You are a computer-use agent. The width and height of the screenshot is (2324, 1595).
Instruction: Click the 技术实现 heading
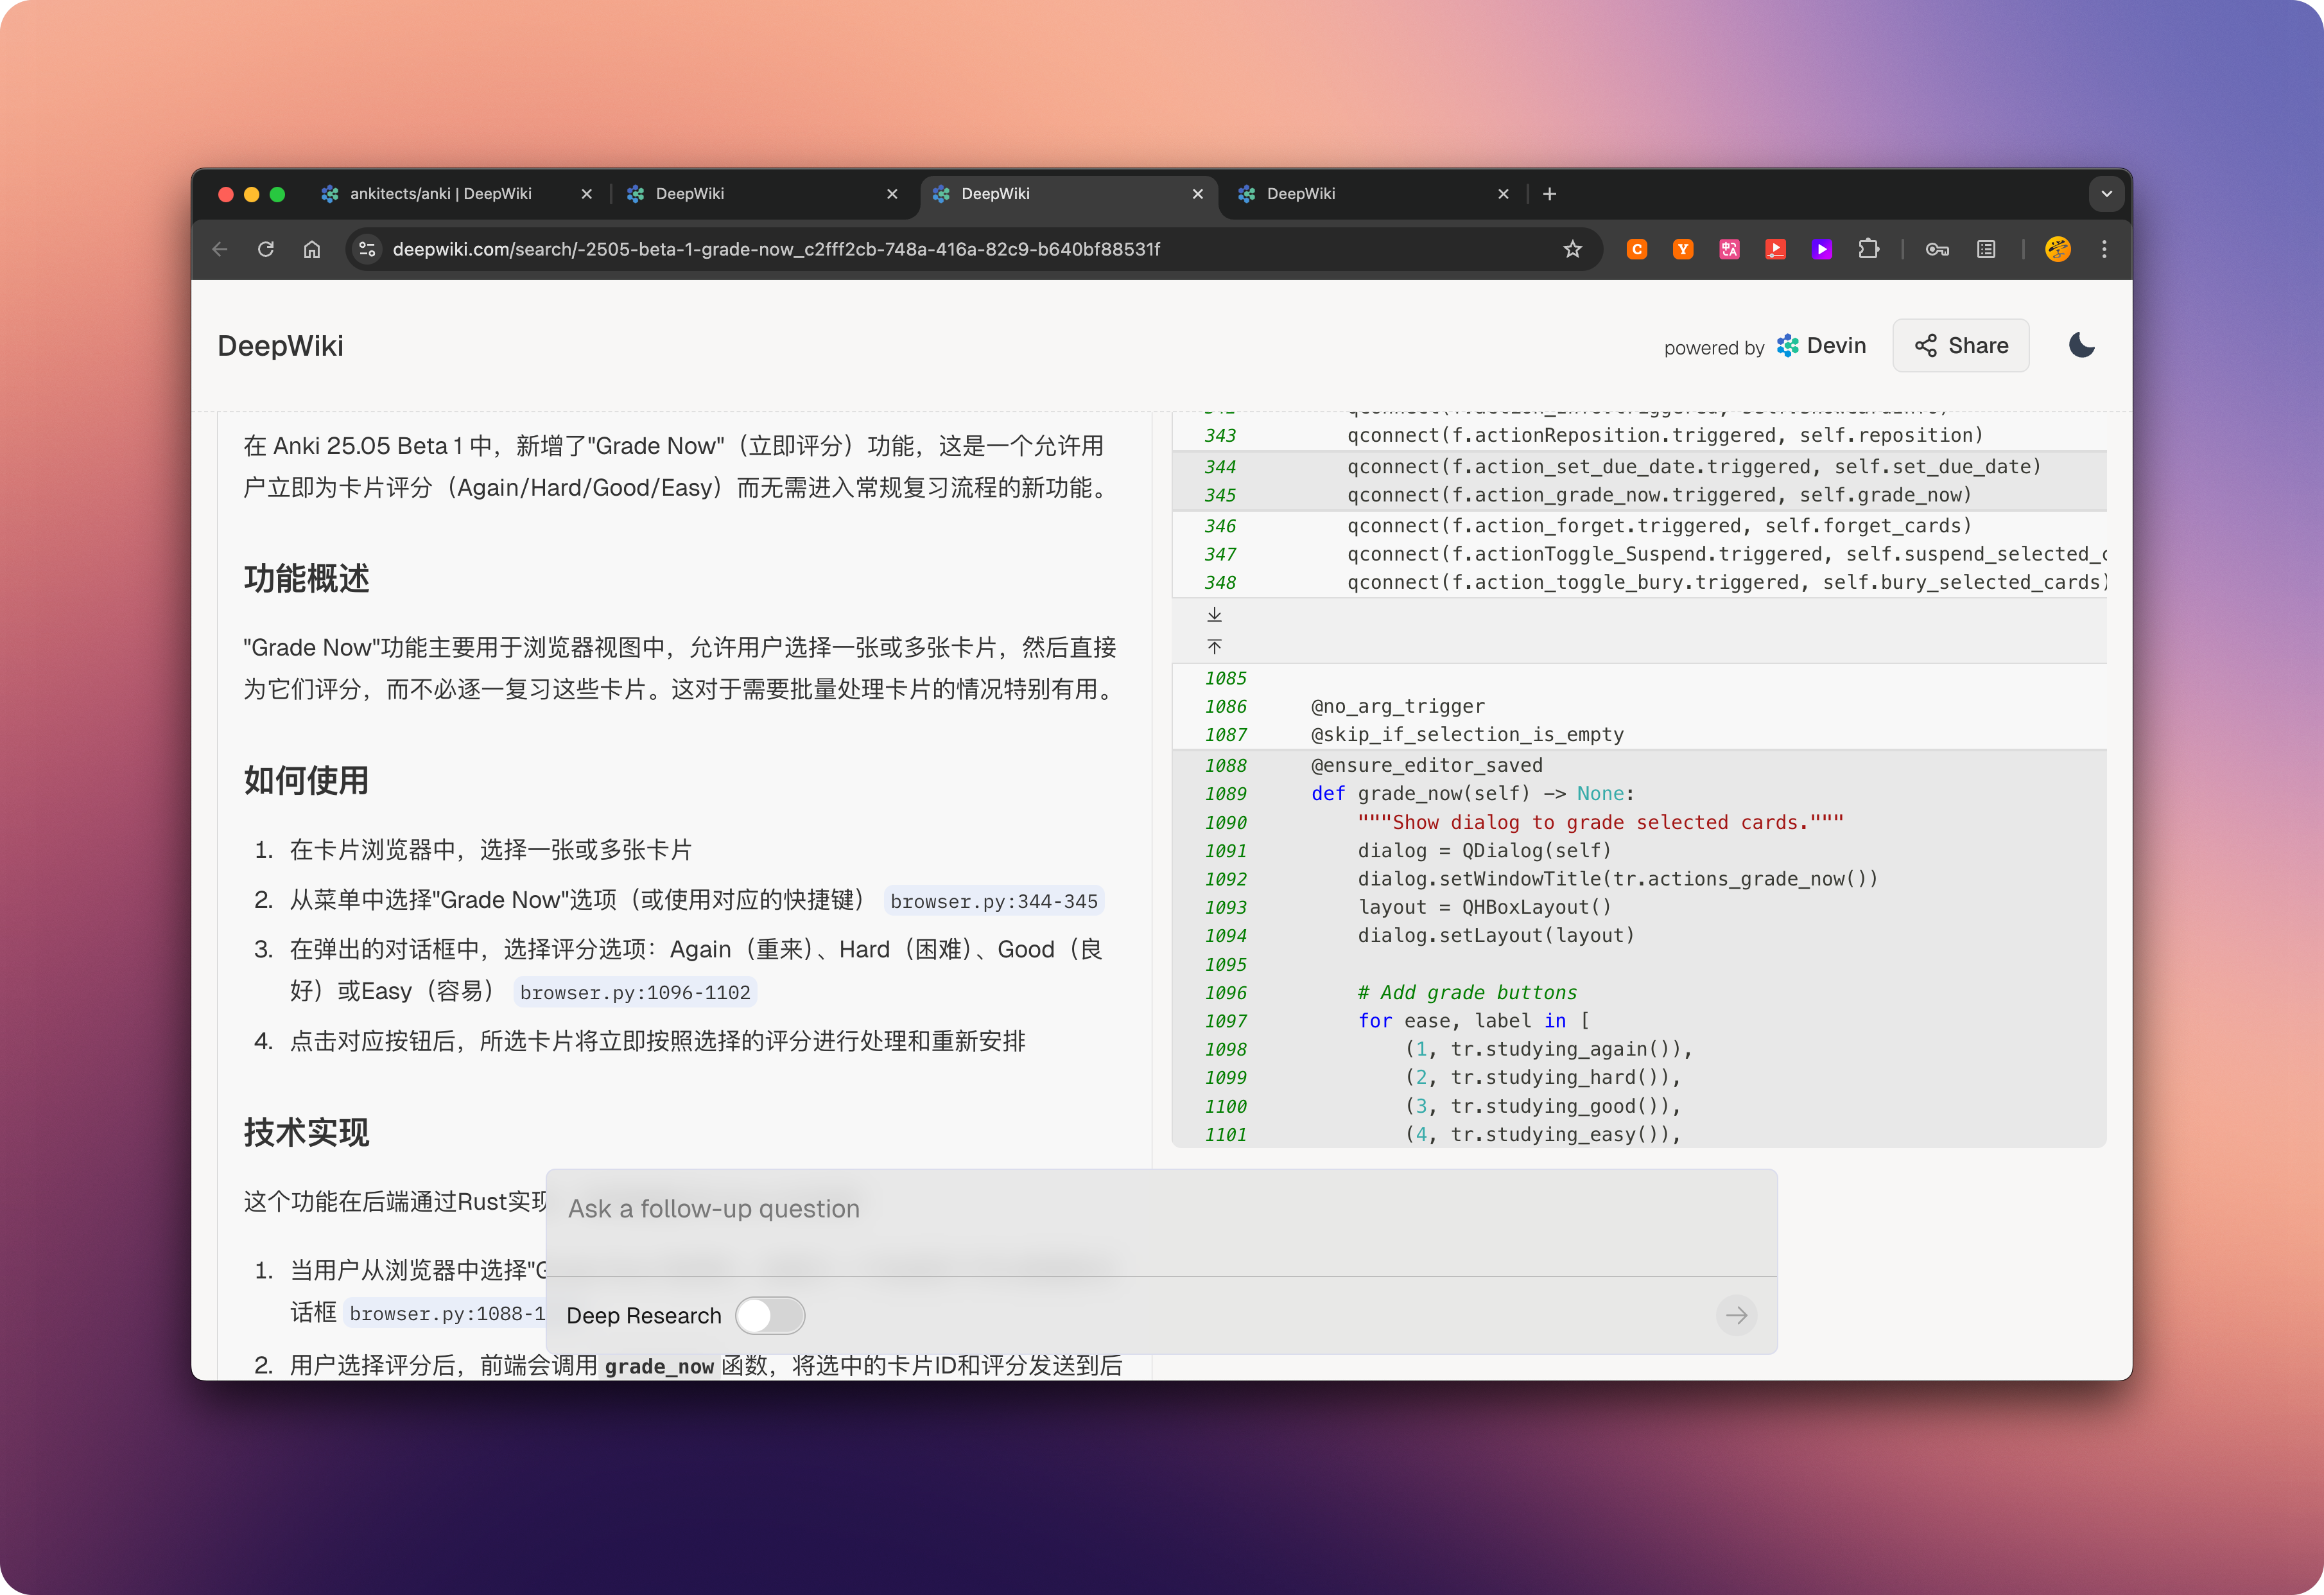point(307,1132)
